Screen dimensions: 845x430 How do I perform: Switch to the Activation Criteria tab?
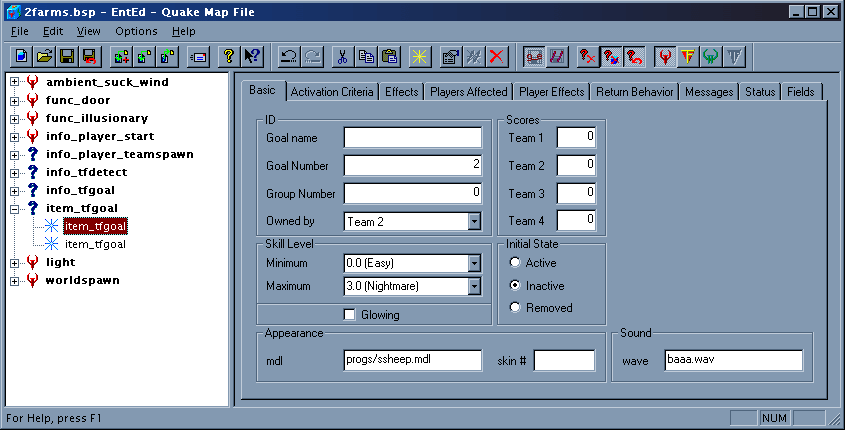pyautogui.click(x=332, y=92)
